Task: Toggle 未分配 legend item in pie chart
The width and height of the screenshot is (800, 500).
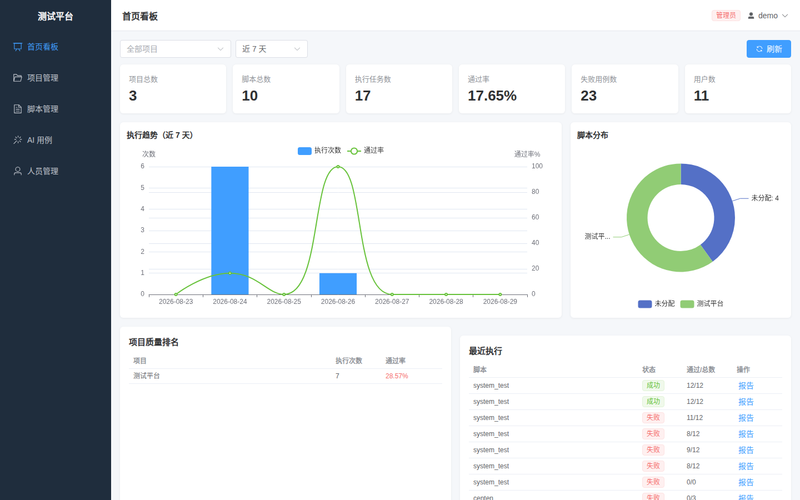Action: coord(656,304)
